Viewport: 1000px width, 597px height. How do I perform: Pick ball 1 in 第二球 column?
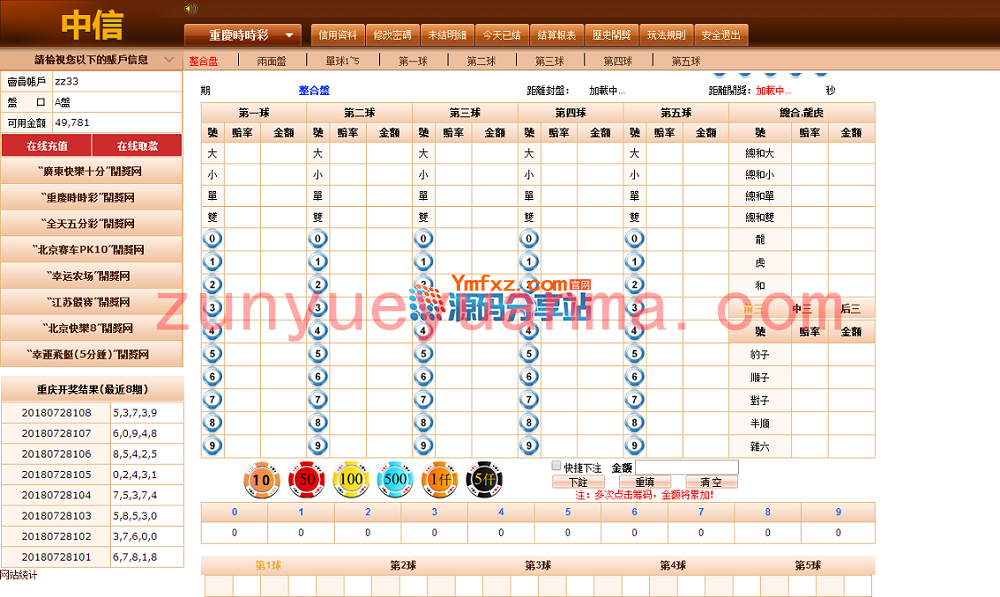click(318, 262)
